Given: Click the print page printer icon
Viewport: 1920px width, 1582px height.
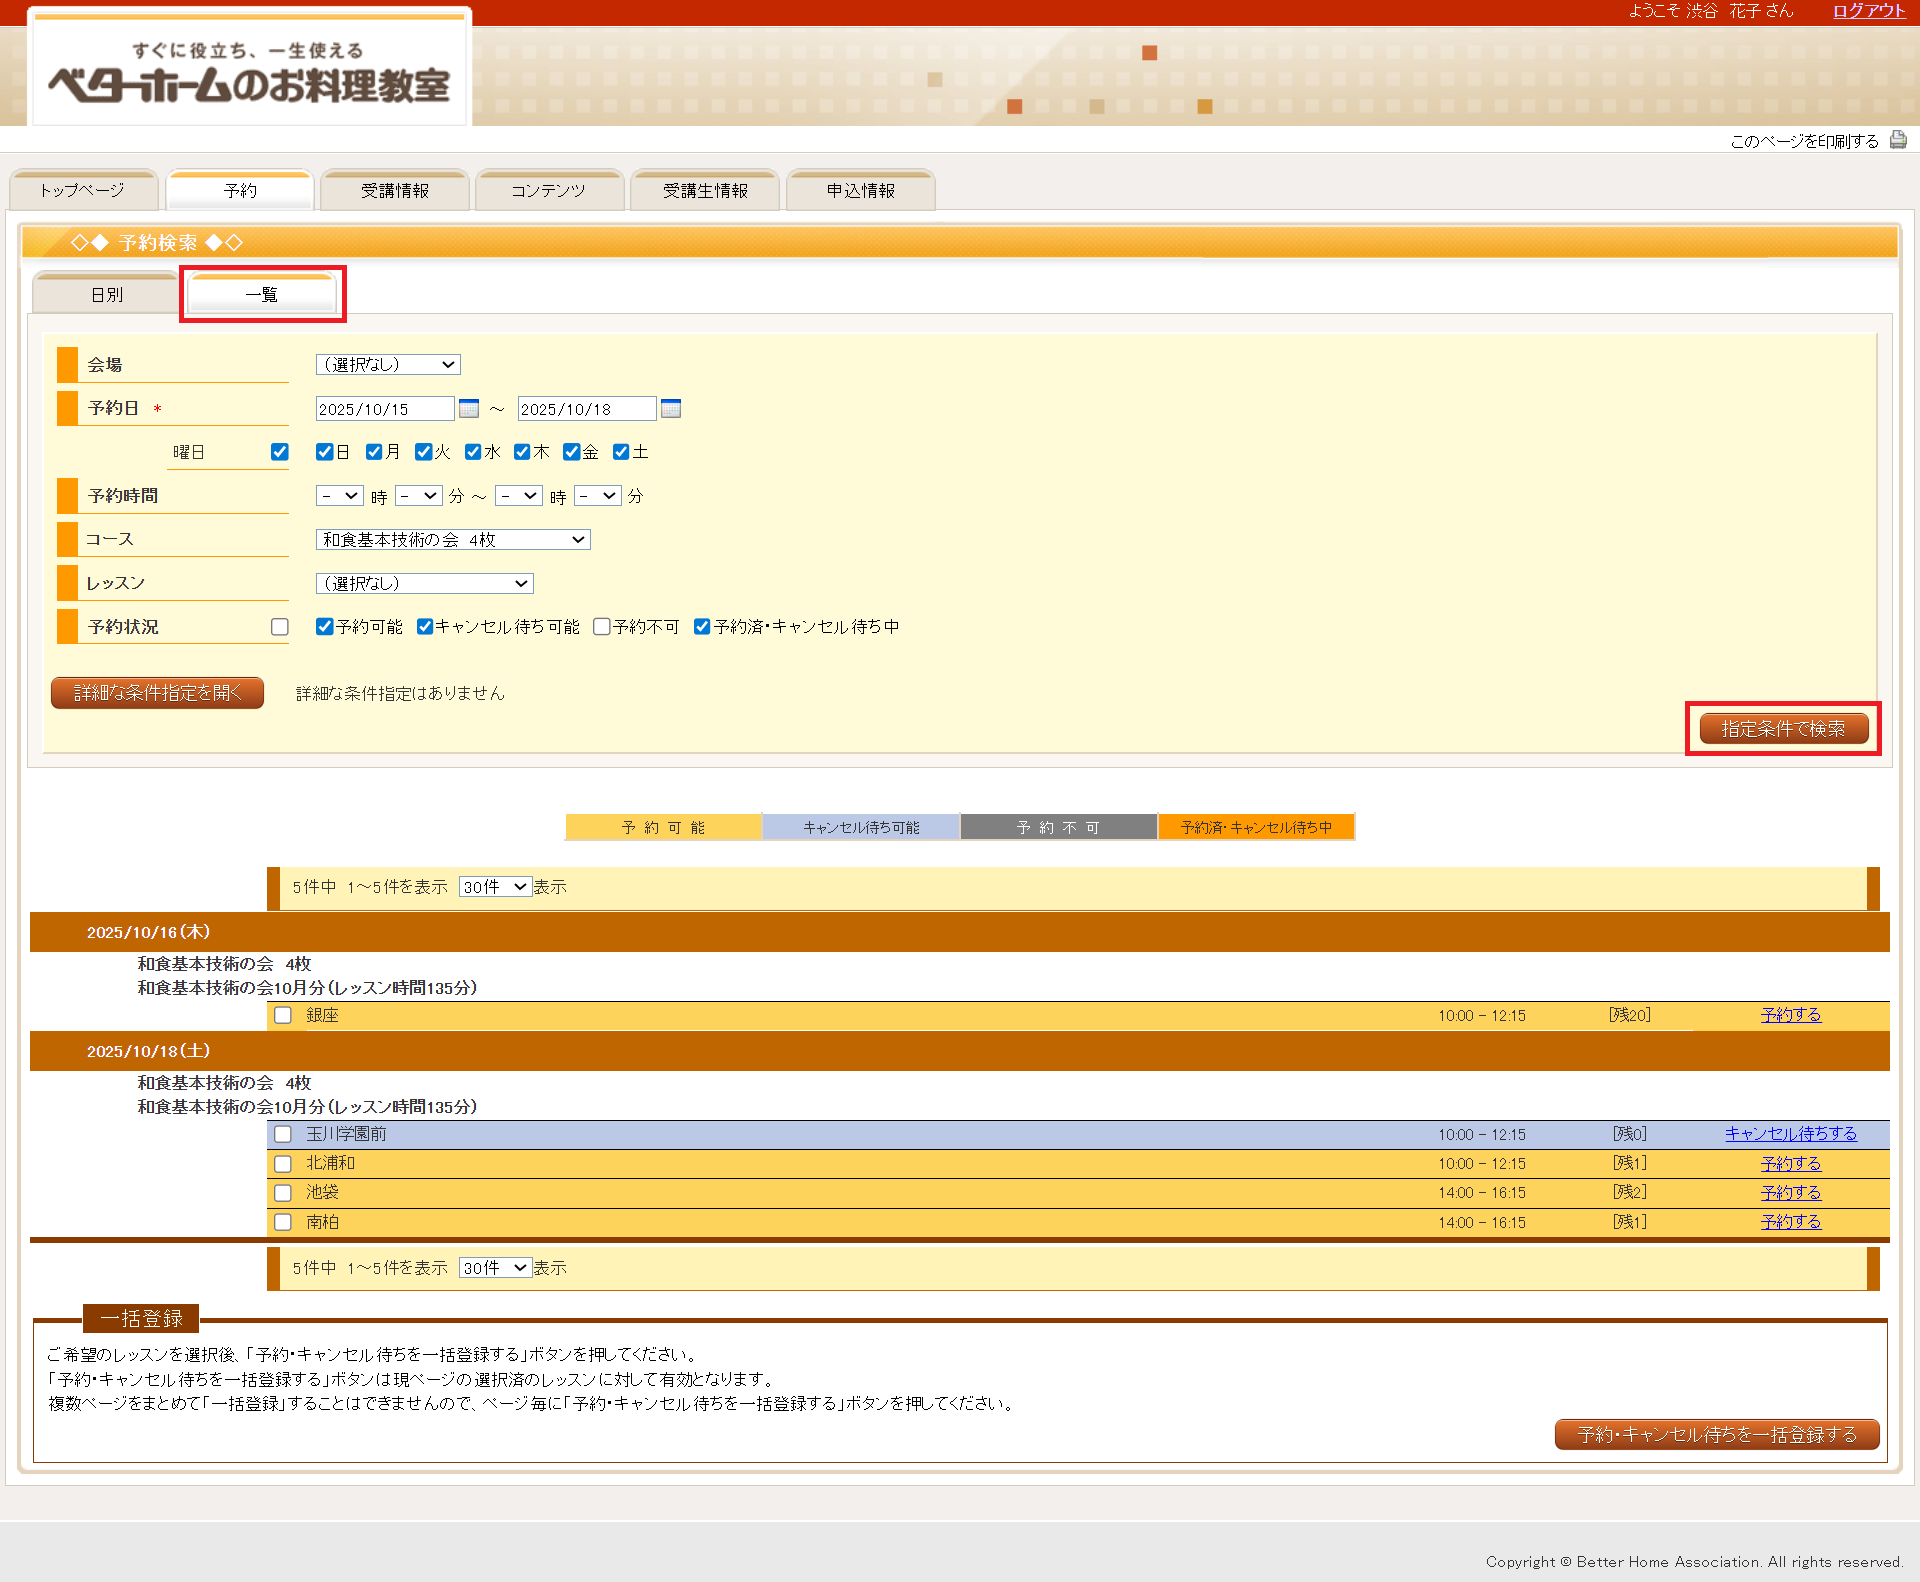Looking at the screenshot, I should 1897,140.
